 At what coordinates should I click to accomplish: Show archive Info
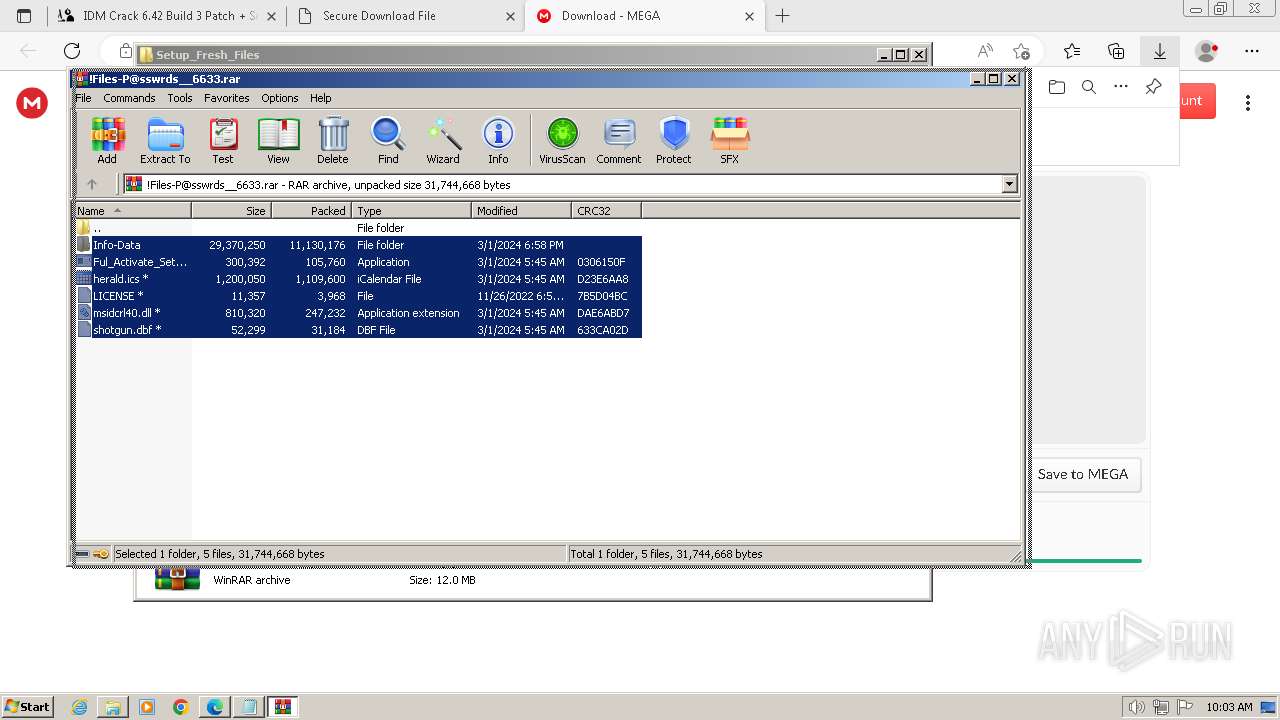(x=498, y=140)
